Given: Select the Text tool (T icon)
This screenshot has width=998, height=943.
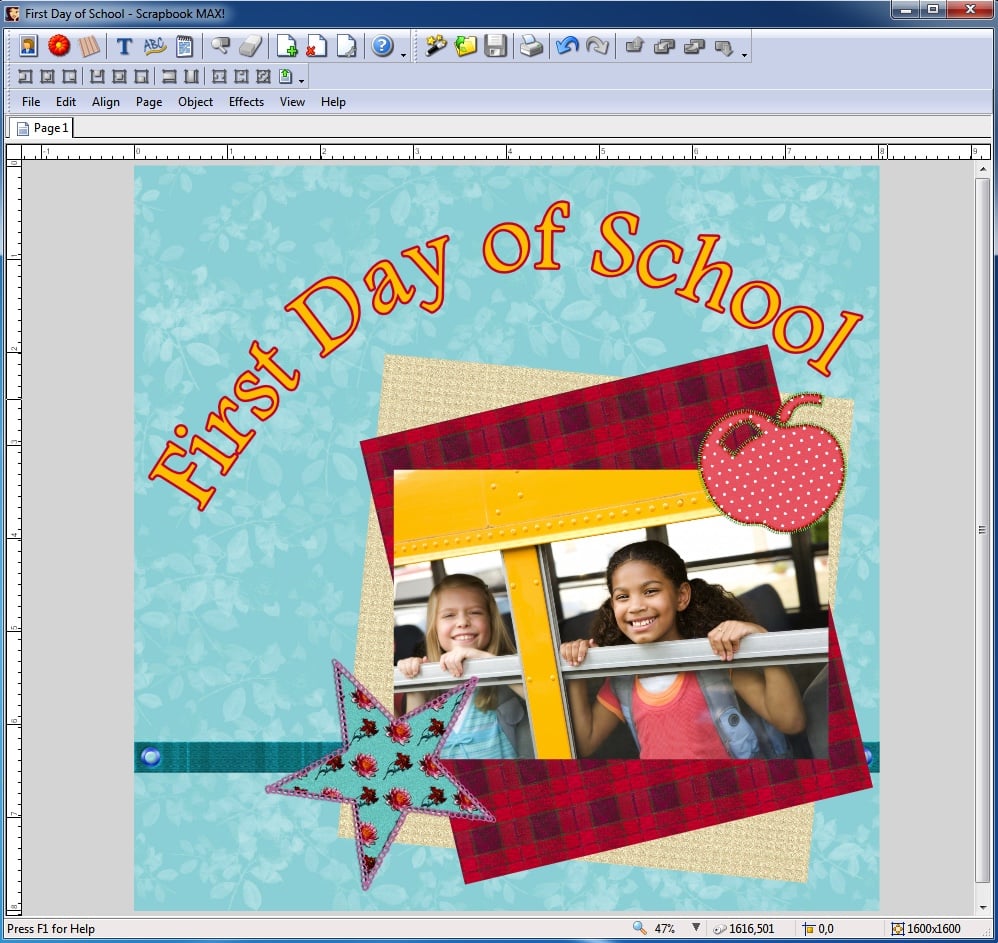Looking at the screenshot, I should pos(124,46).
